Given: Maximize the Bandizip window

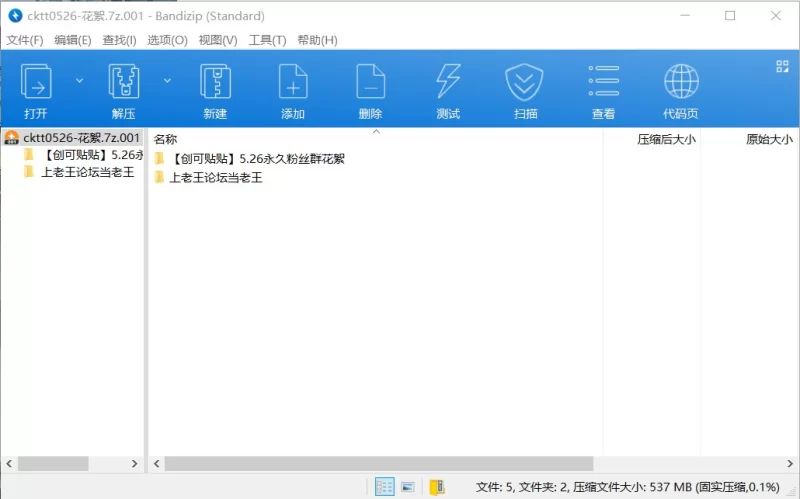Looking at the screenshot, I should 730,16.
